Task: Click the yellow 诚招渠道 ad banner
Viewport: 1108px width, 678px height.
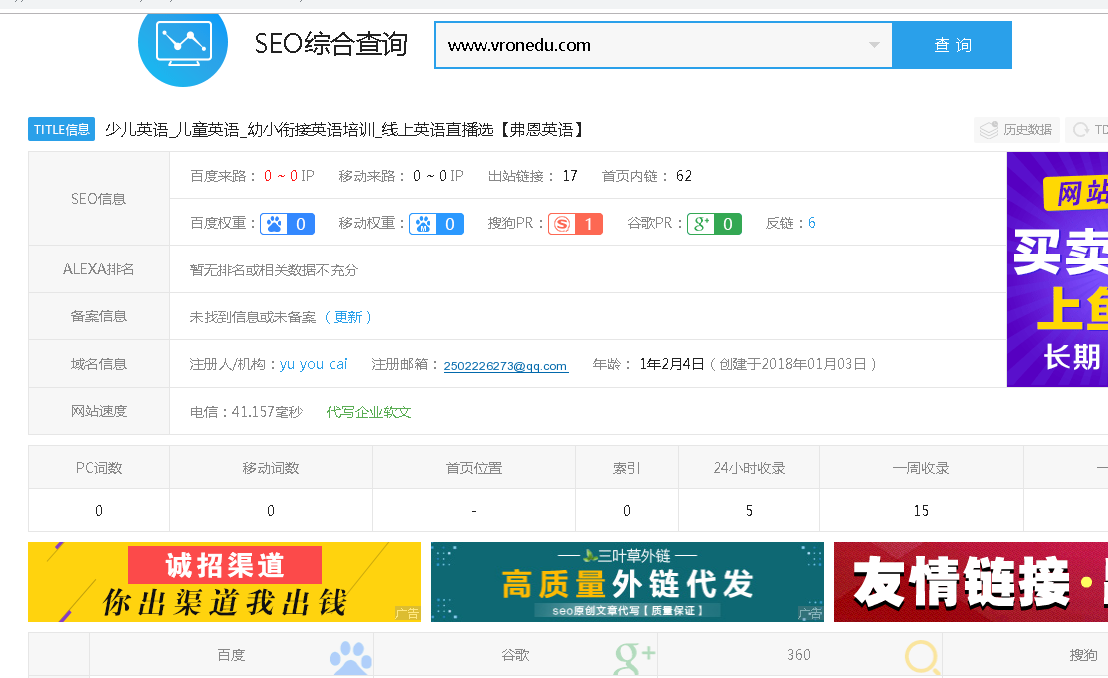Action: (x=224, y=582)
